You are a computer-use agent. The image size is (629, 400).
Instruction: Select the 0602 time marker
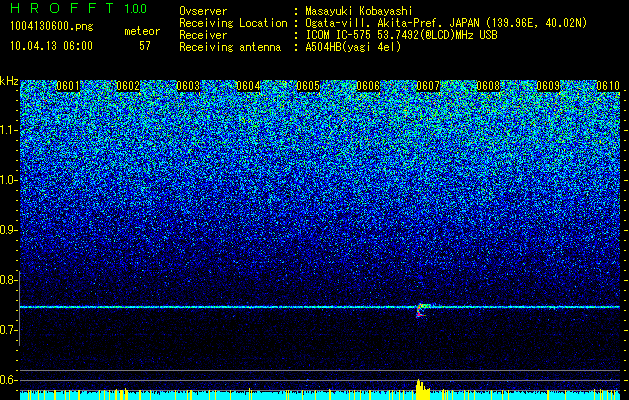pyautogui.click(x=128, y=86)
